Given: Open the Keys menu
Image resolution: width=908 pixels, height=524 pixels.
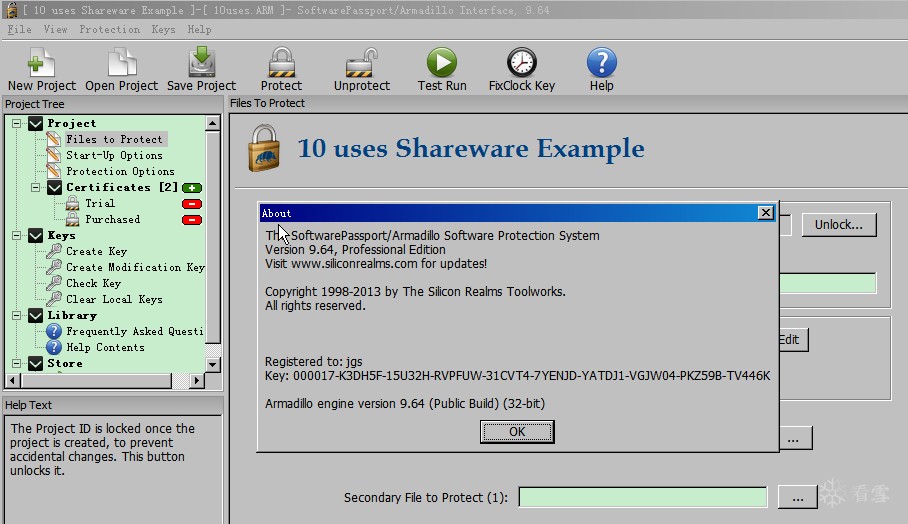Looking at the screenshot, I should tap(163, 30).
